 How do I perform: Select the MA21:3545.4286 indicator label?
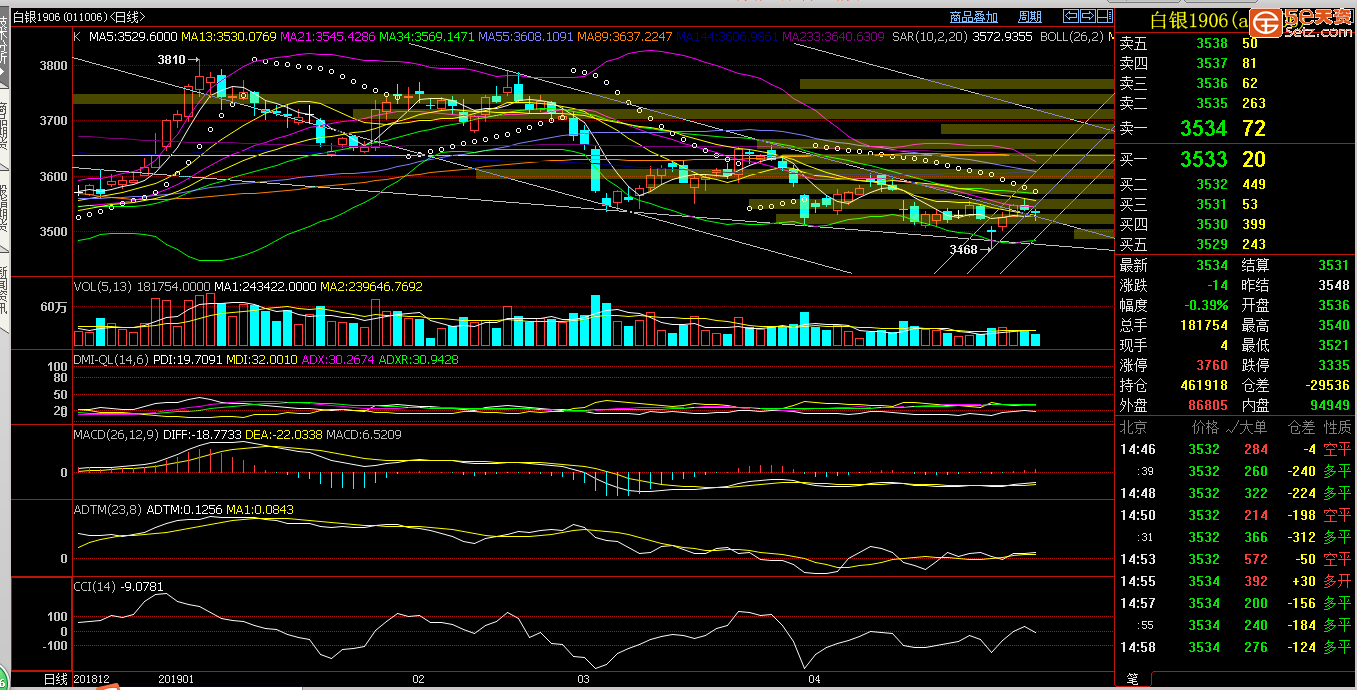[328, 37]
